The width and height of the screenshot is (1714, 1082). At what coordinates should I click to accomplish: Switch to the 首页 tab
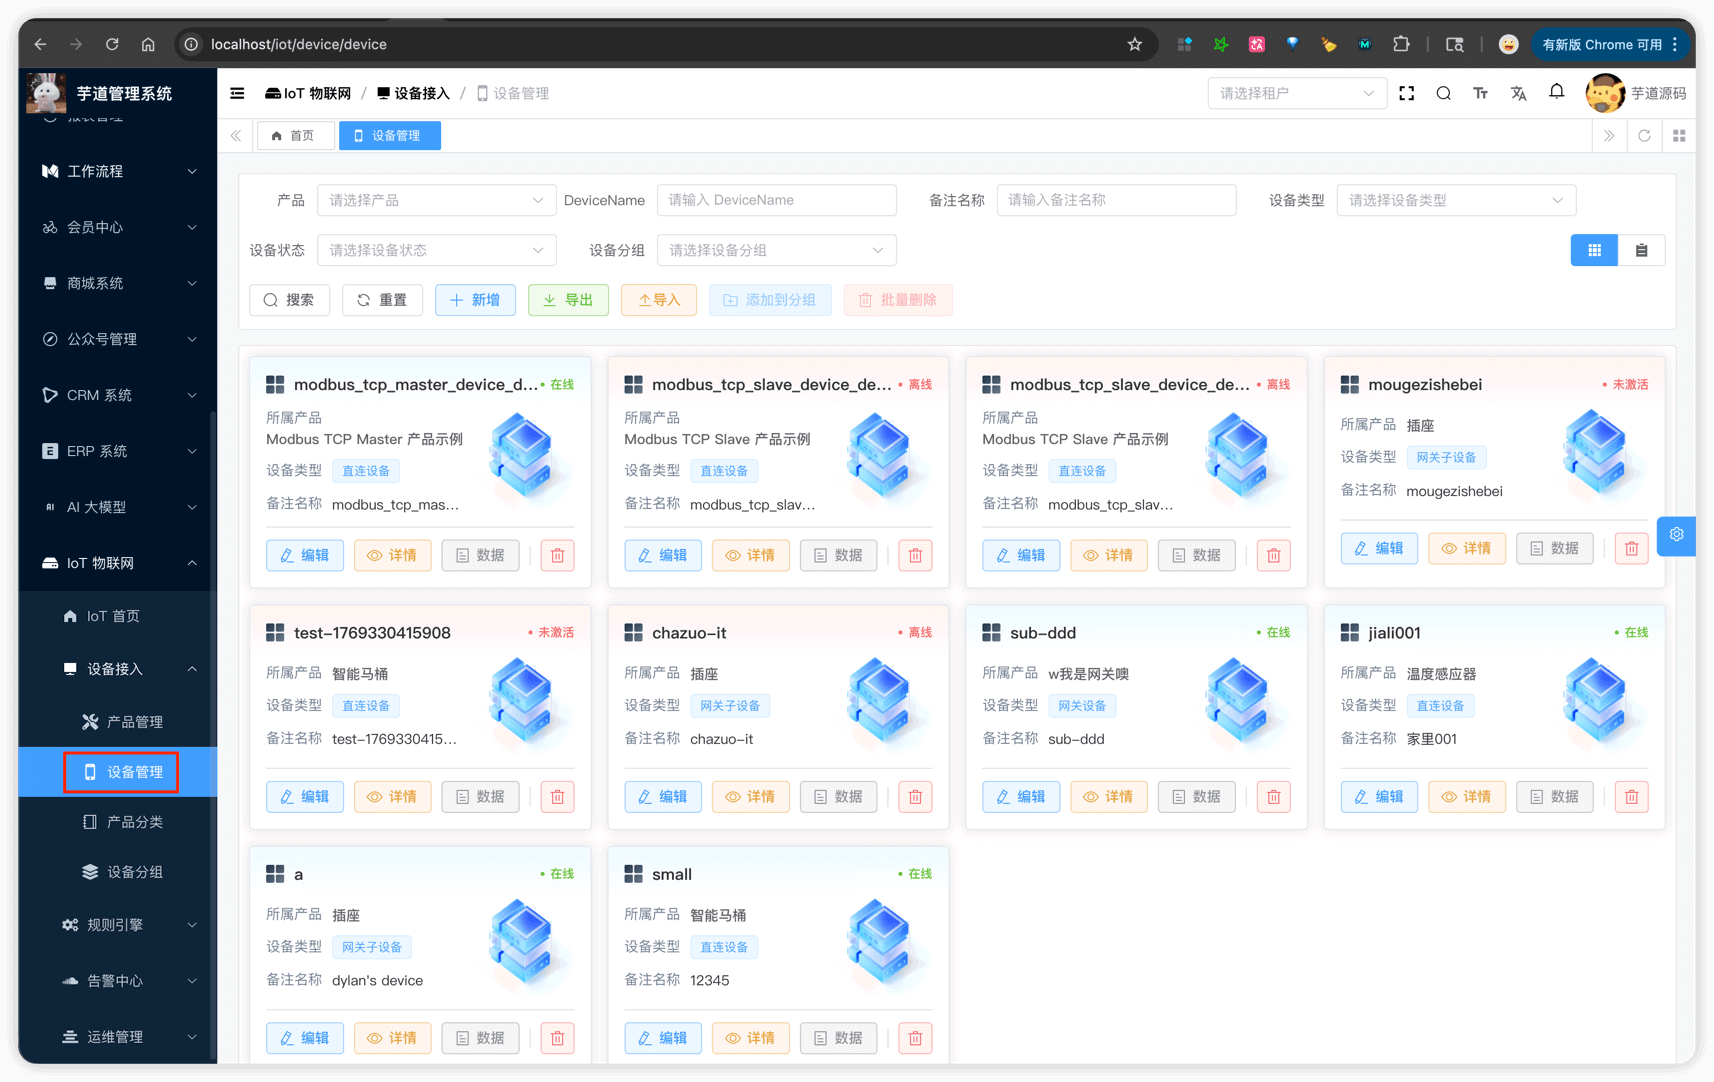(x=294, y=136)
